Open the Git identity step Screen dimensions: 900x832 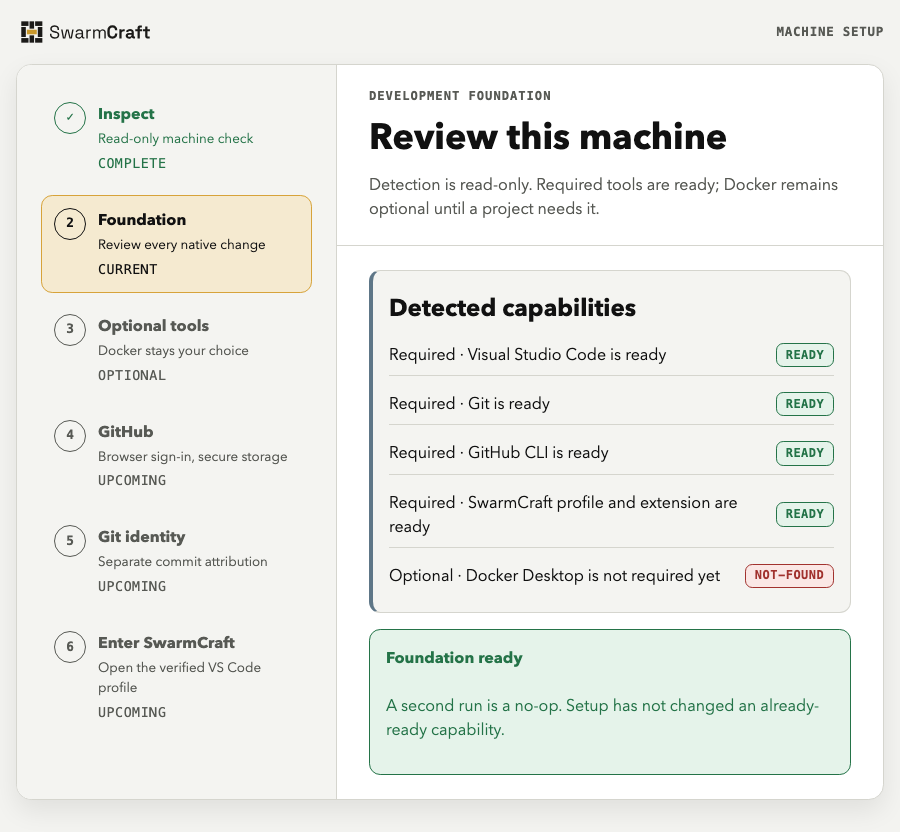(x=176, y=561)
